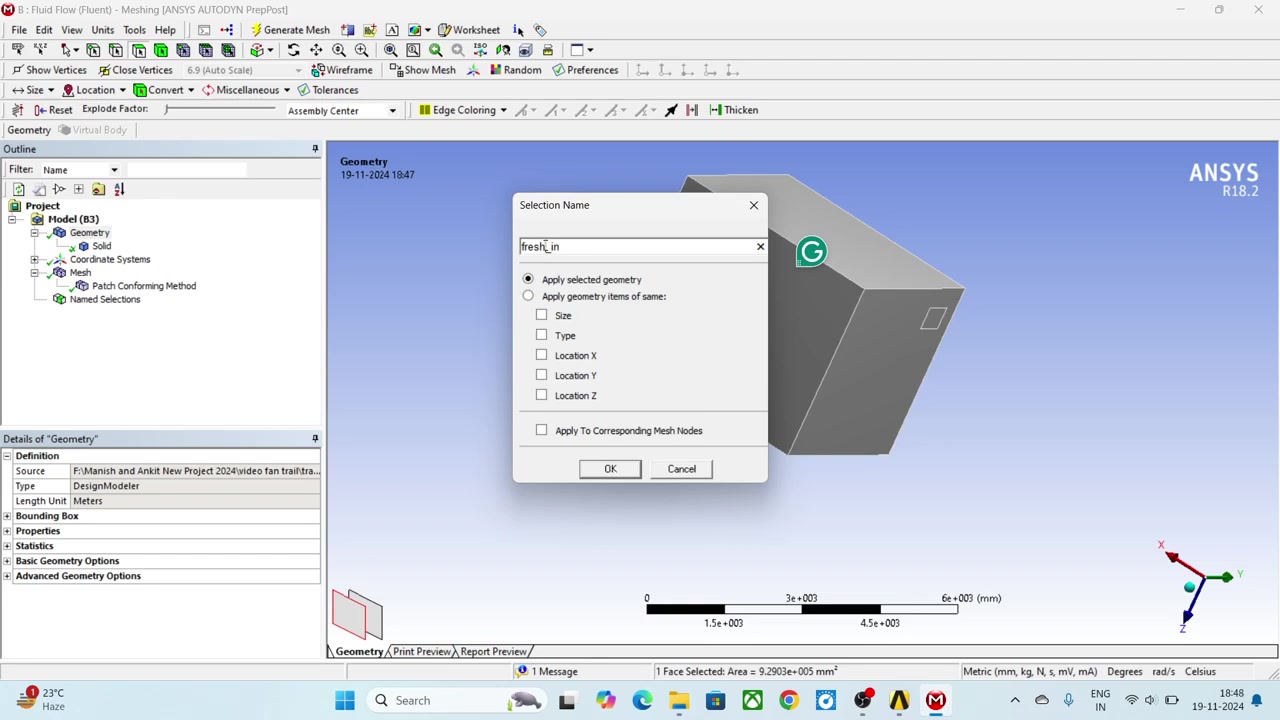Click the Box Zoom tool
Image resolution: width=1280 pixels, height=720 pixels.
361,50
